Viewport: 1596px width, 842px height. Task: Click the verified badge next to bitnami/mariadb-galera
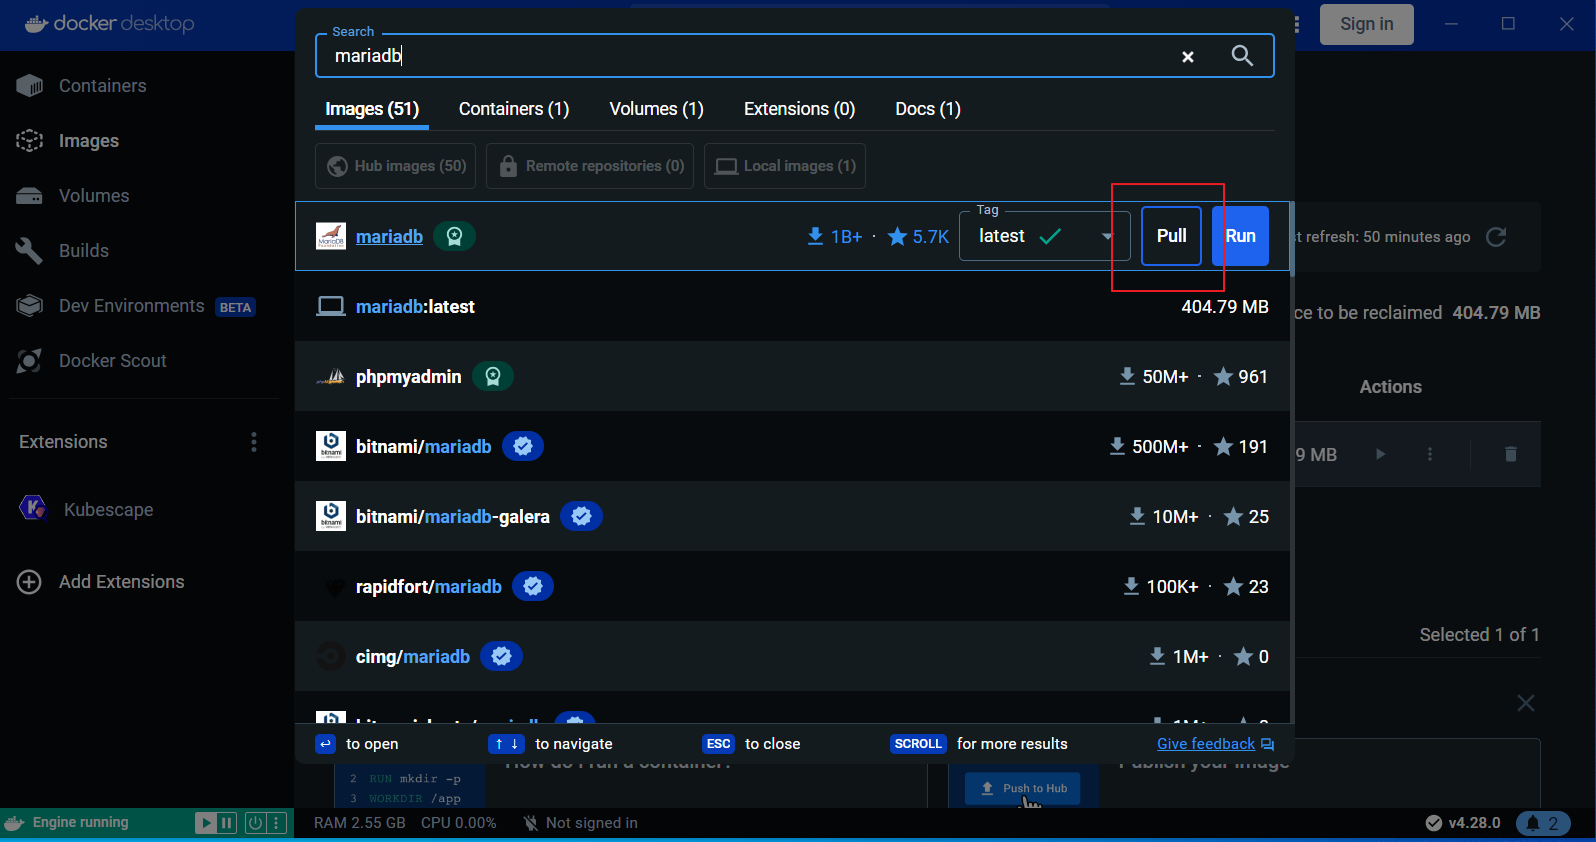point(581,517)
